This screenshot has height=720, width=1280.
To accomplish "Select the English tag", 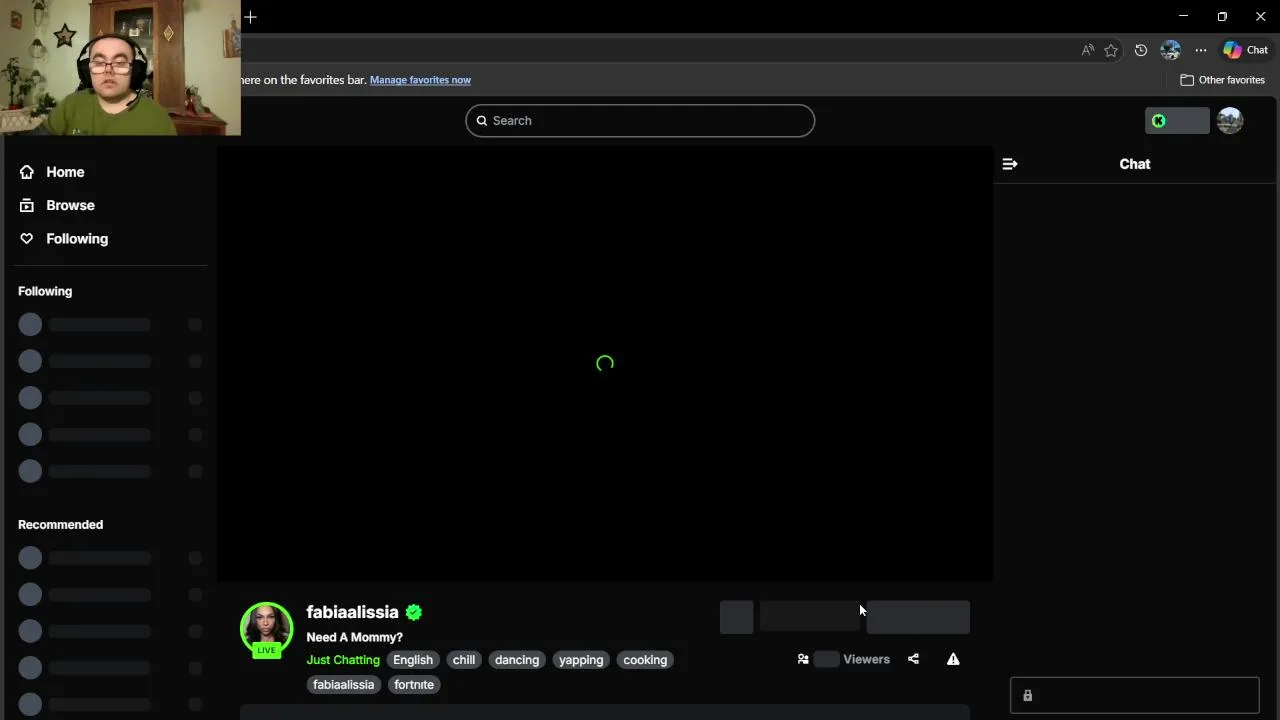I will click(413, 660).
